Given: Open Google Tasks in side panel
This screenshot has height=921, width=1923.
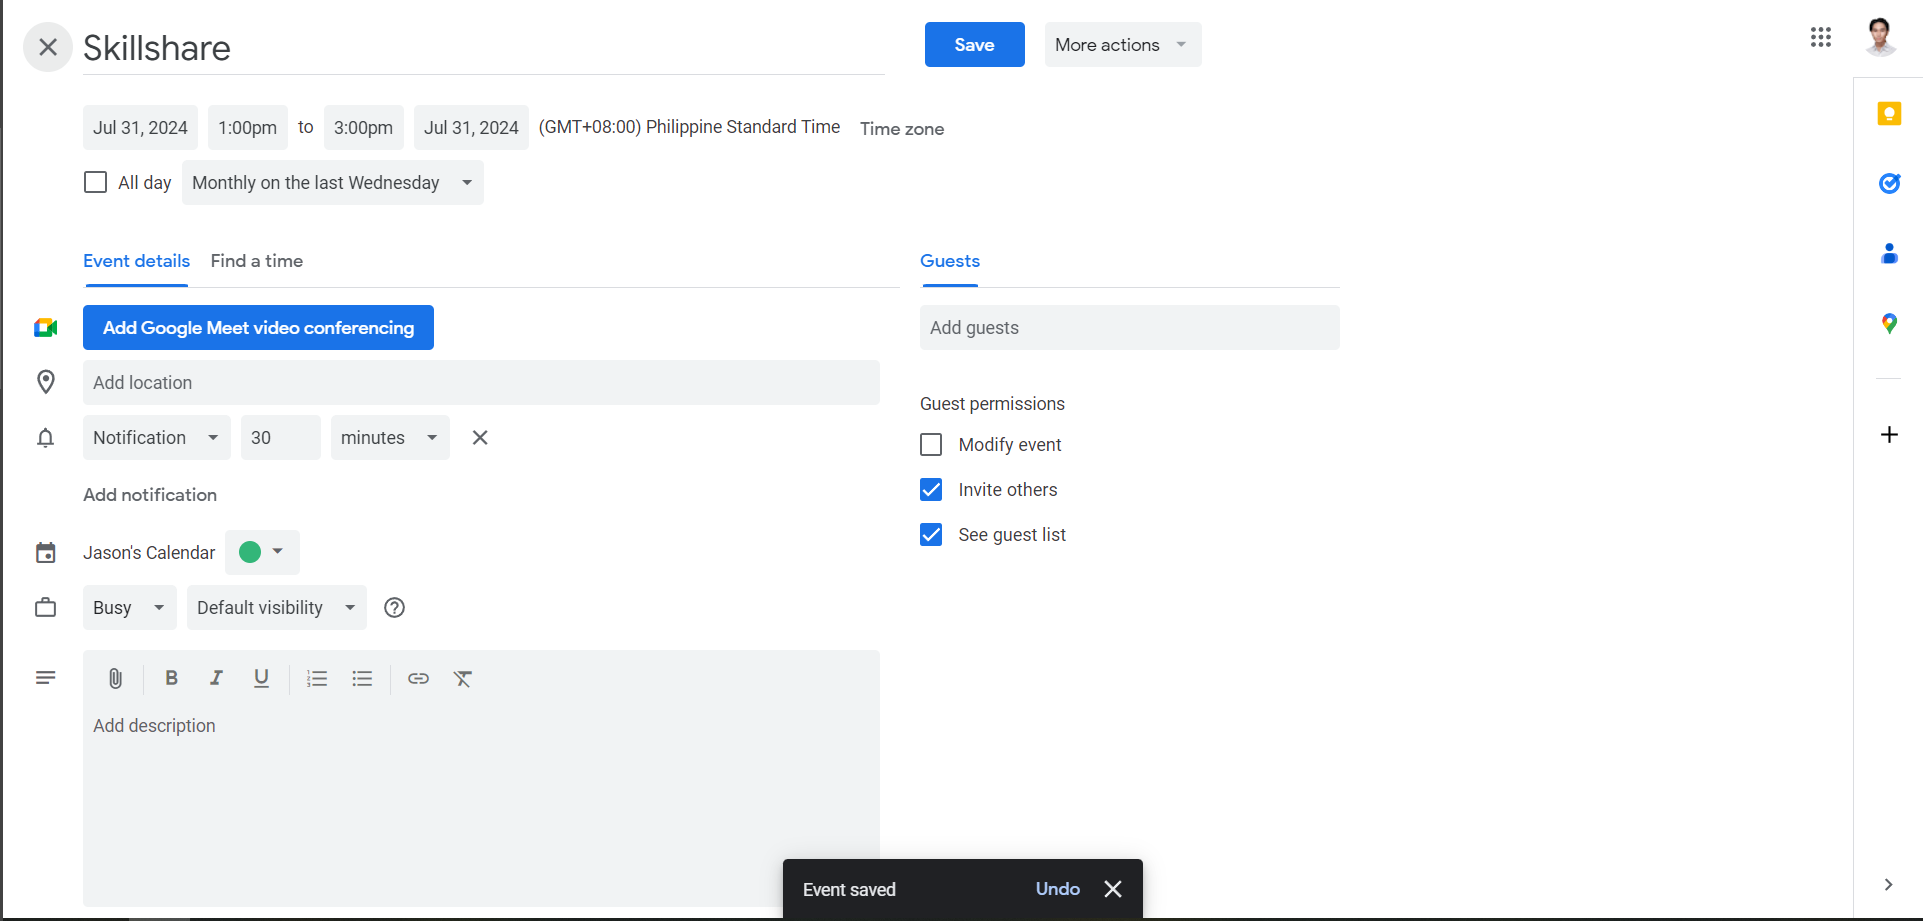Looking at the screenshot, I should click(x=1889, y=183).
